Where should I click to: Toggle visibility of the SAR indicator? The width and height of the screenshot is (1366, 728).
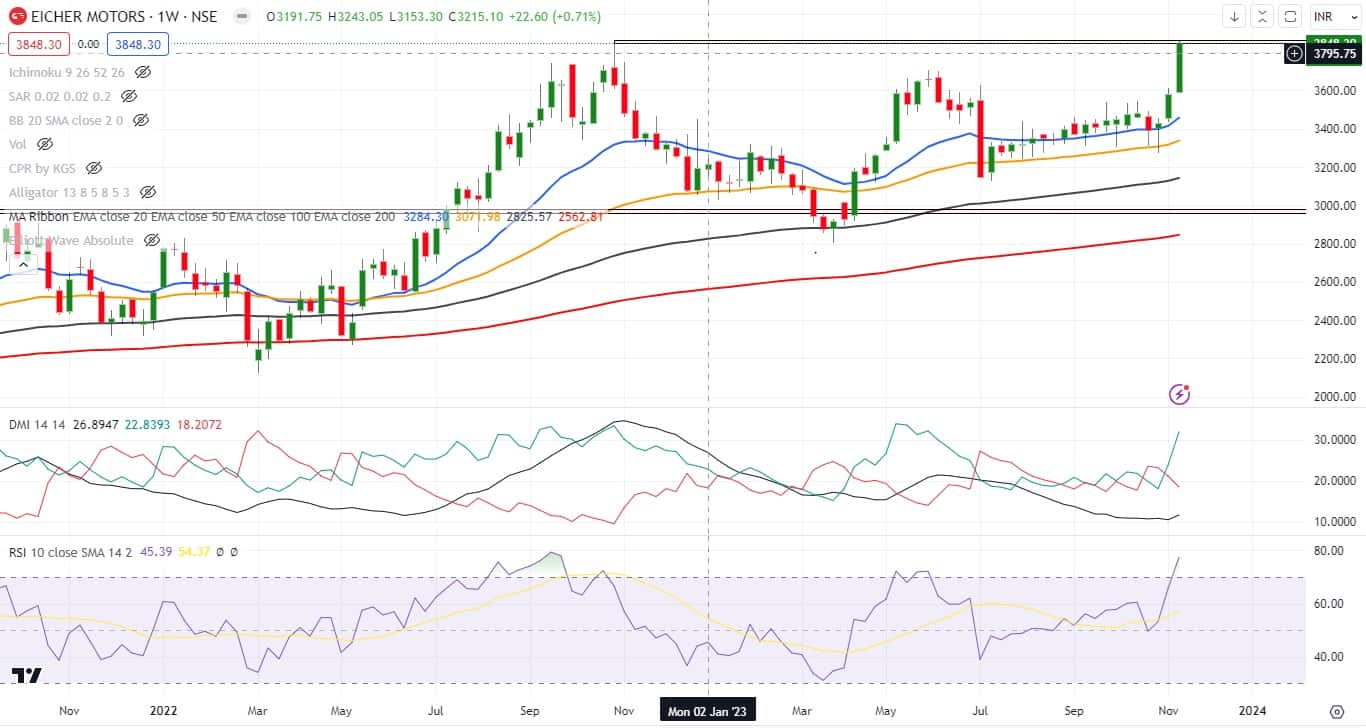128,96
